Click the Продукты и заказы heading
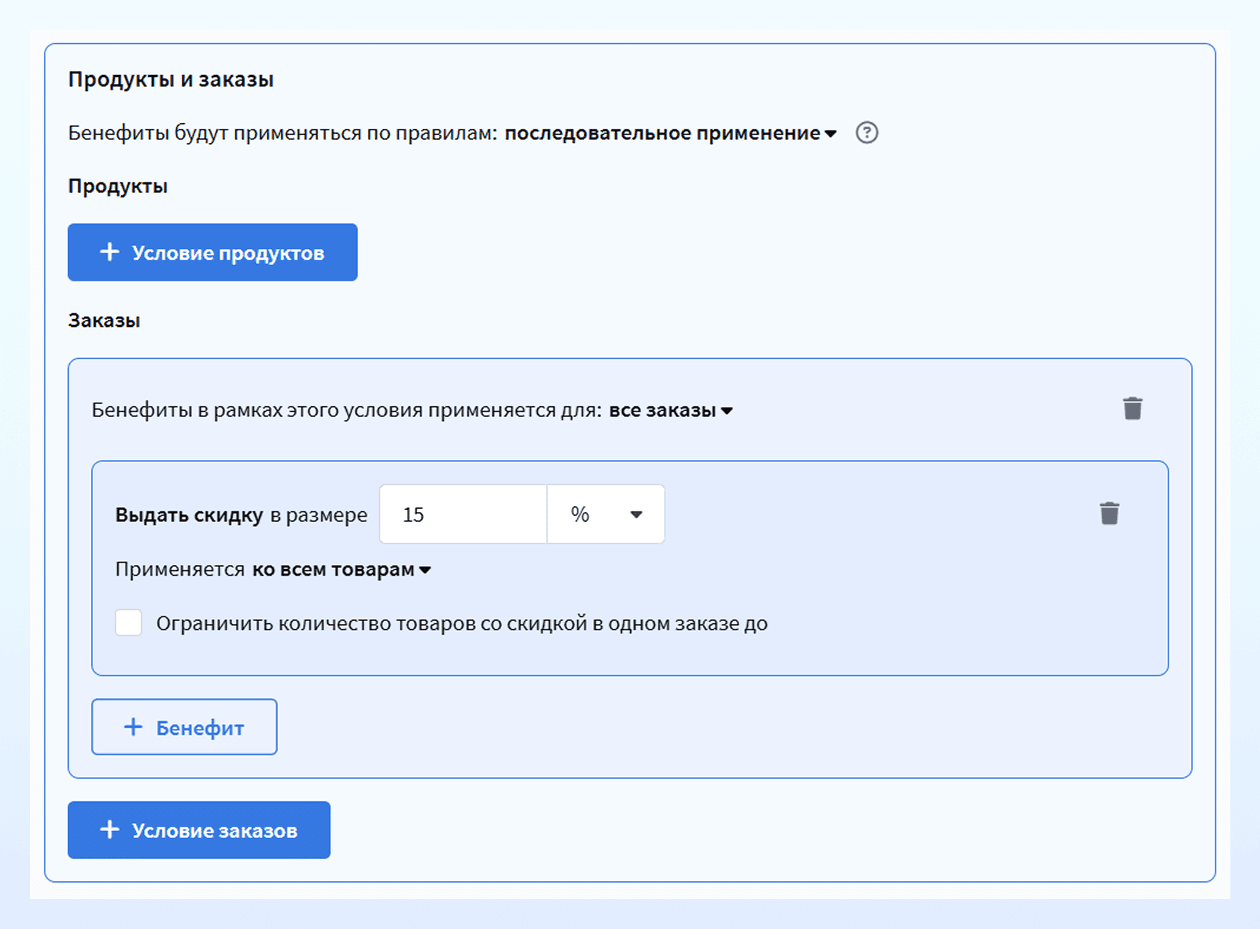The image size is (1260, 929). (171, 80)
